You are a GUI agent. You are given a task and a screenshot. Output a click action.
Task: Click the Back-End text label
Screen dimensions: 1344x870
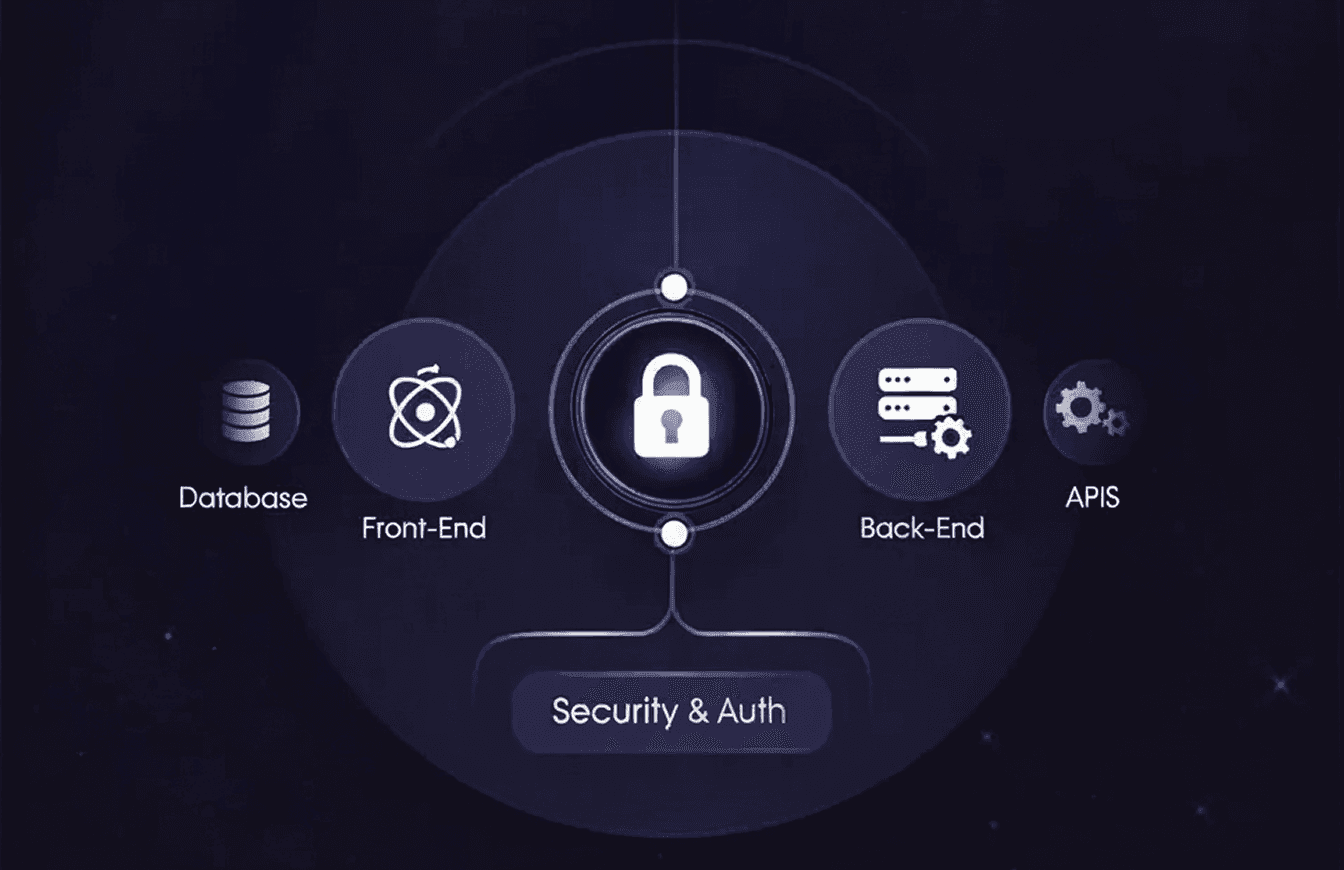click(922, 528)
